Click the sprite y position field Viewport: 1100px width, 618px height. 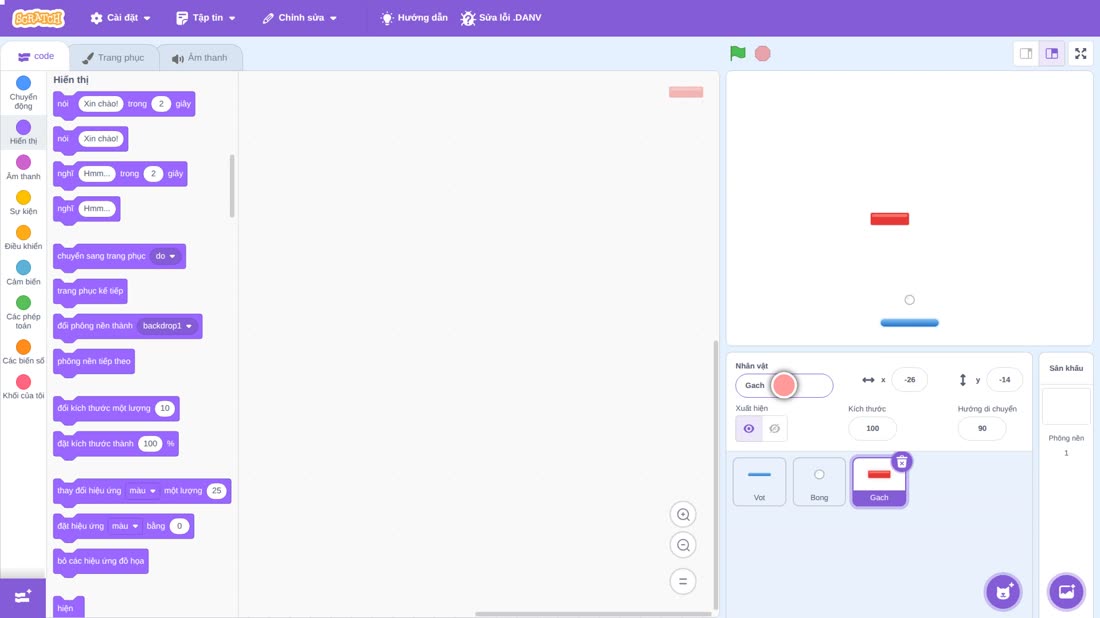[x=1005, y=379]
